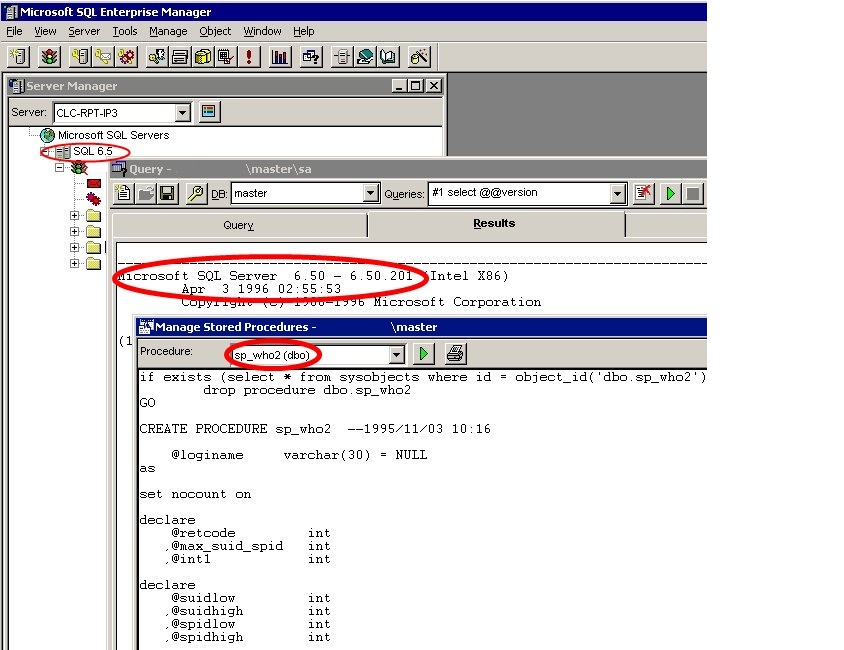Open the Server menu
Image resolution: width=844 pixels, height=650 pixels.
(x=84, y=31)
